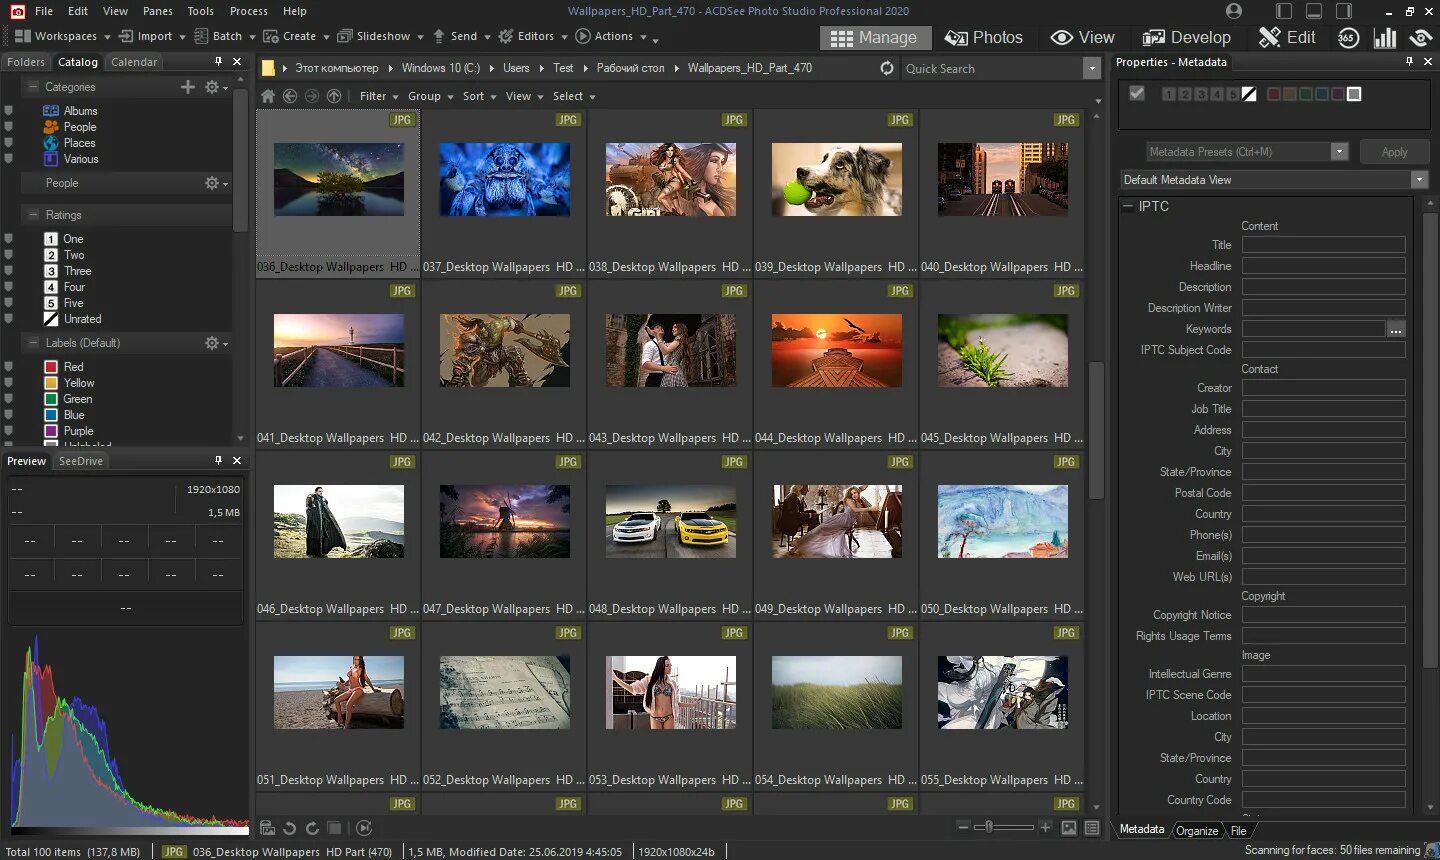Switch to thumbnail view mode icon

pos(1069,828)
